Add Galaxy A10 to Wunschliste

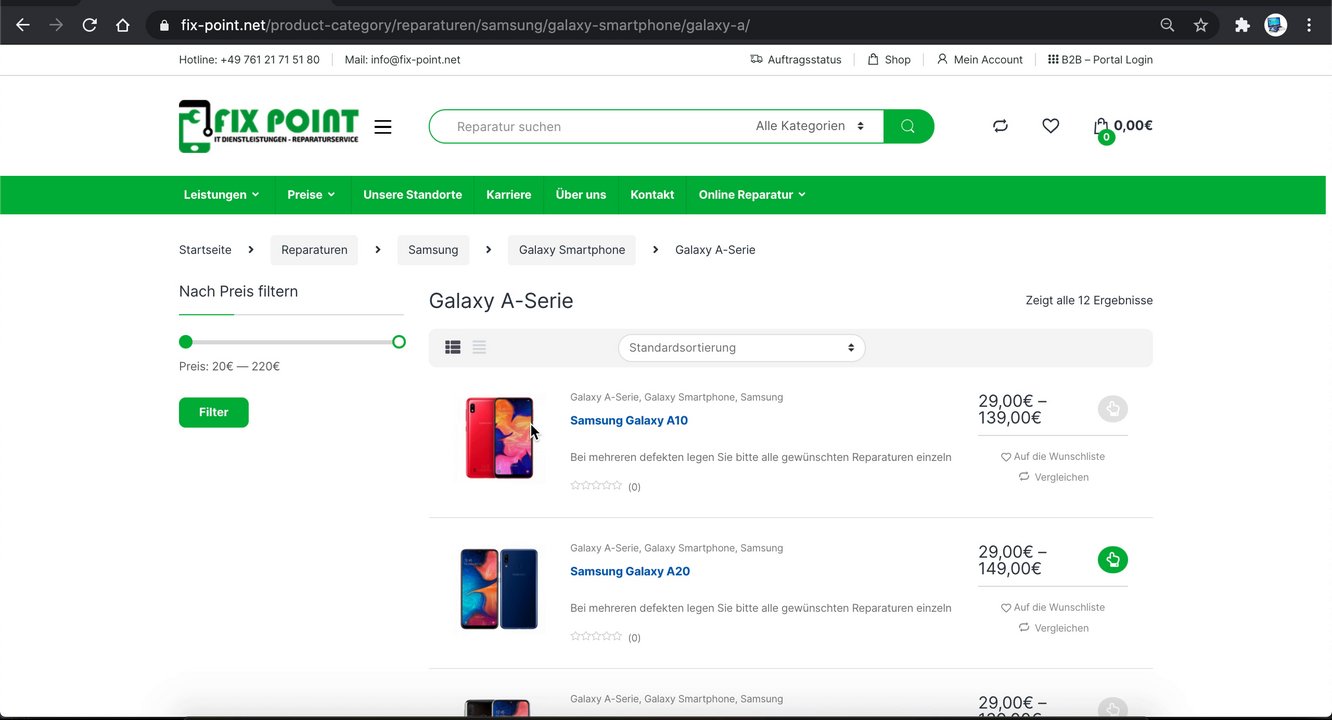(1053, 457)
